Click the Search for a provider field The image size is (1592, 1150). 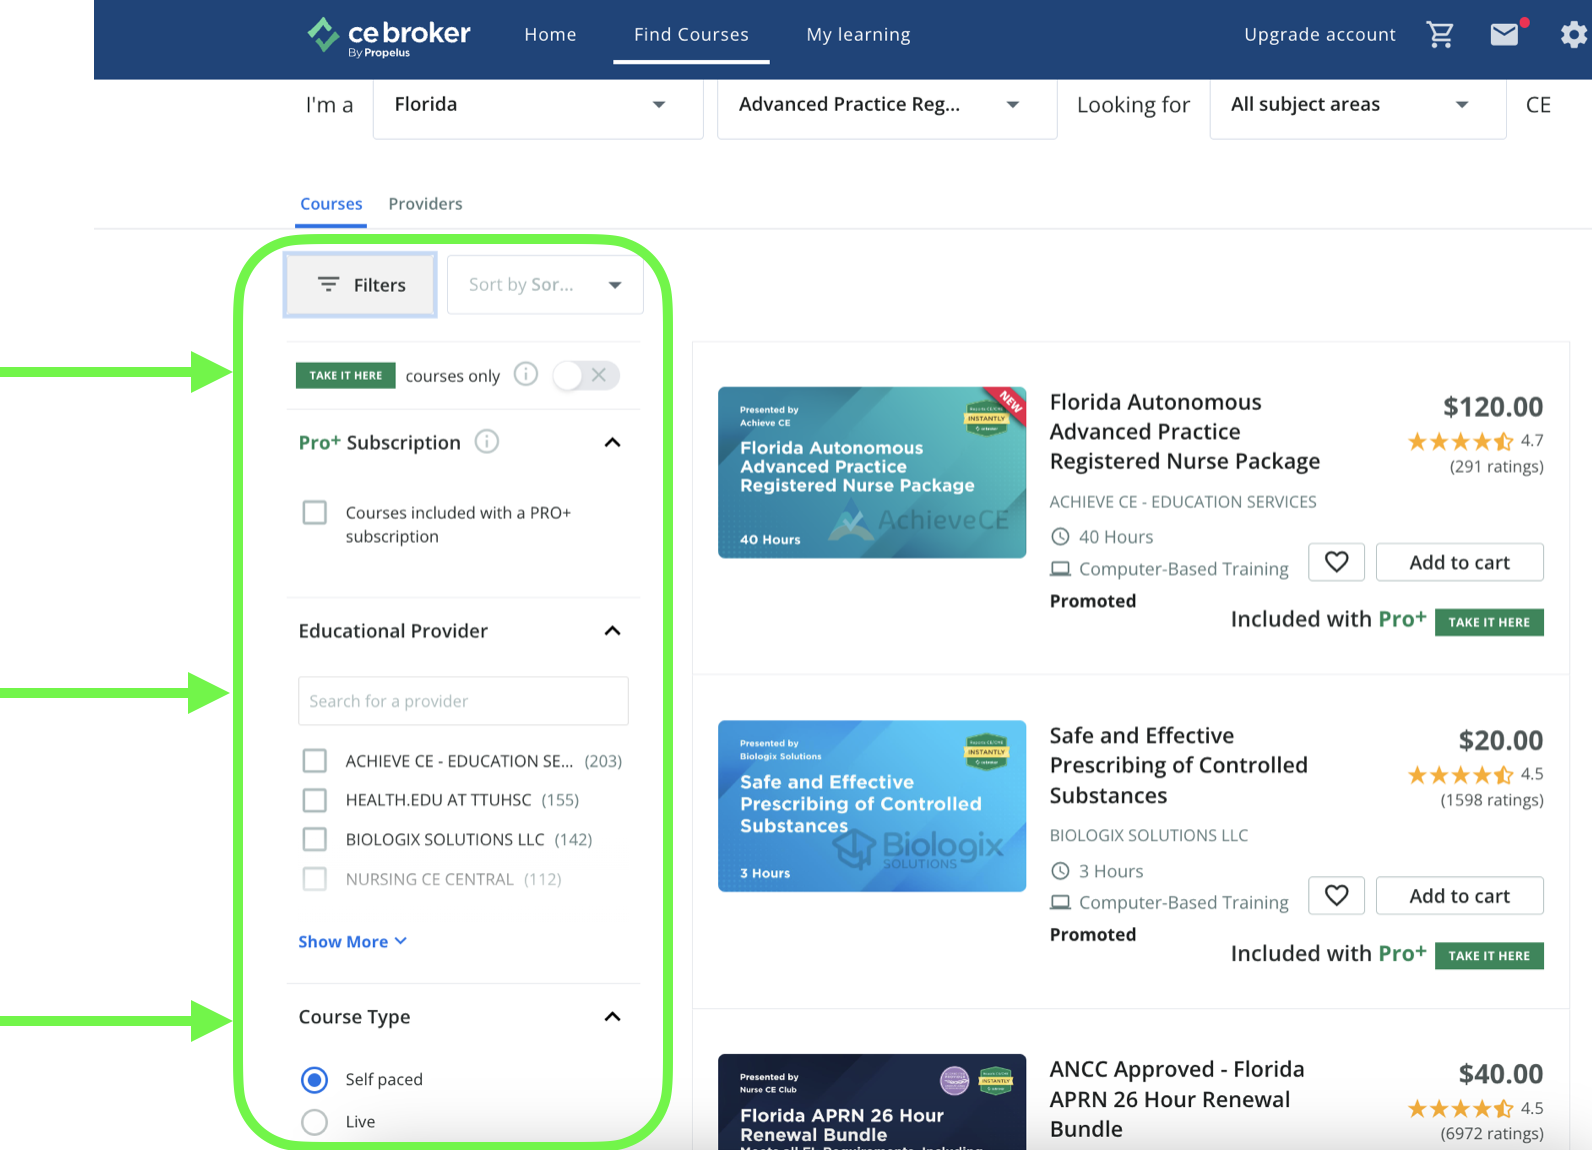click(x=463, y=701)
